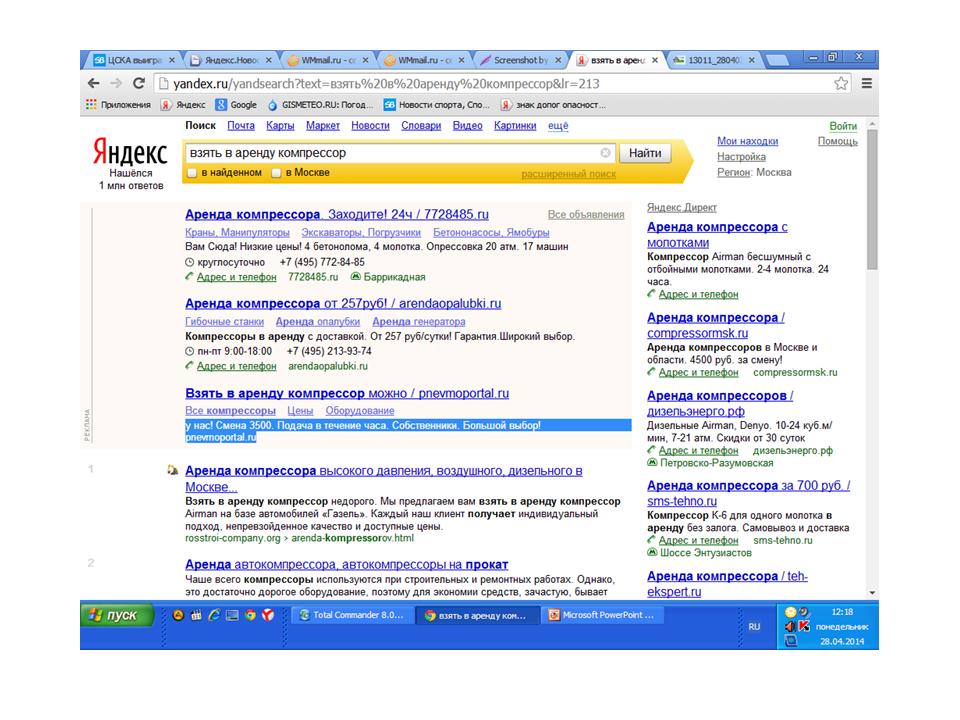
Task: Open the Пуск start button
Action: tap(116, 615)
